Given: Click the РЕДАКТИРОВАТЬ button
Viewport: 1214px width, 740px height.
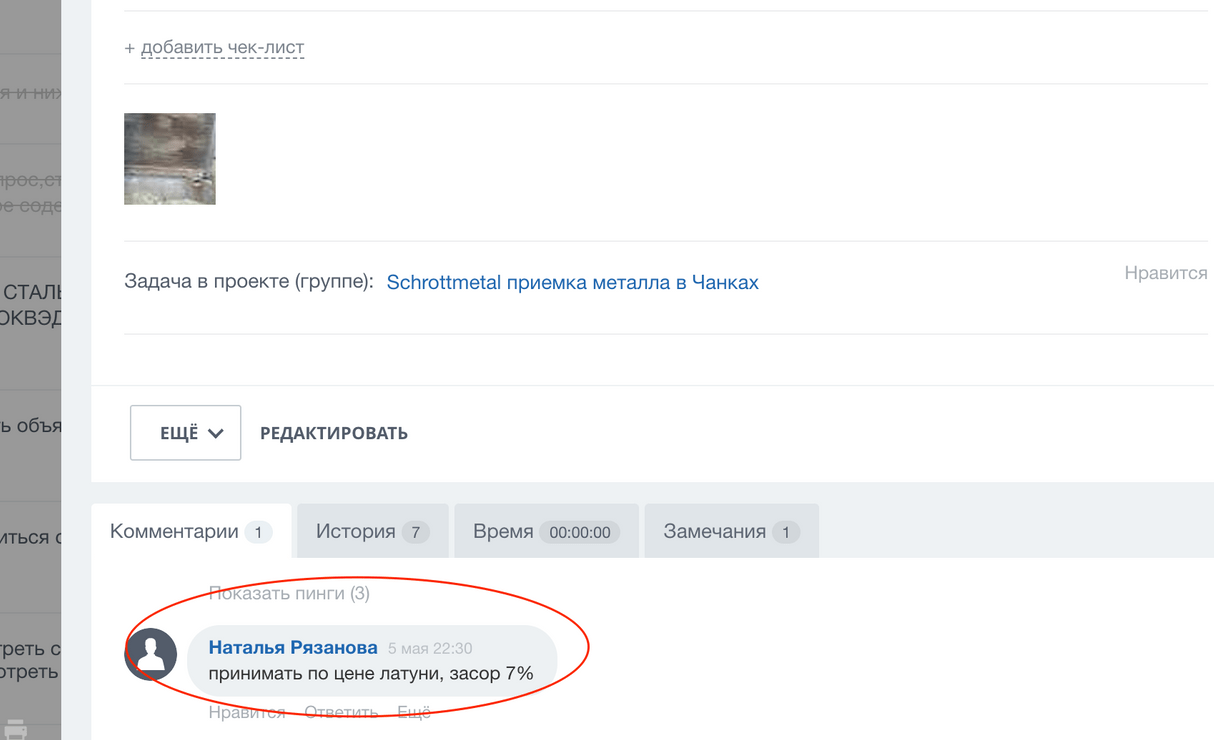Looking at the screenshot, I should (x=334, y=433).
